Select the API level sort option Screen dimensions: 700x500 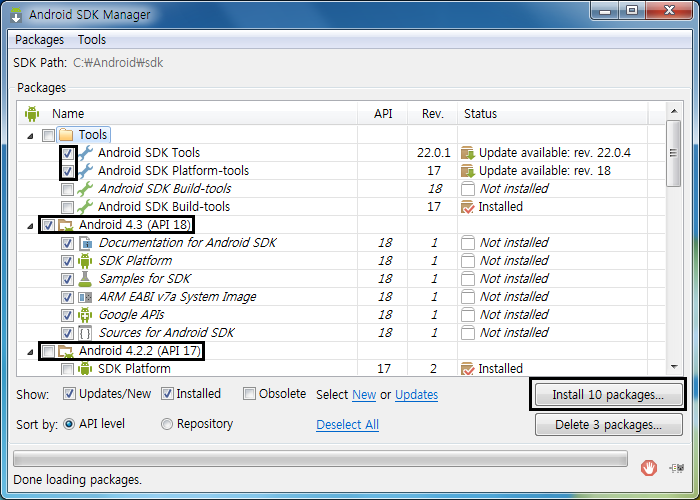pos(69,424)
